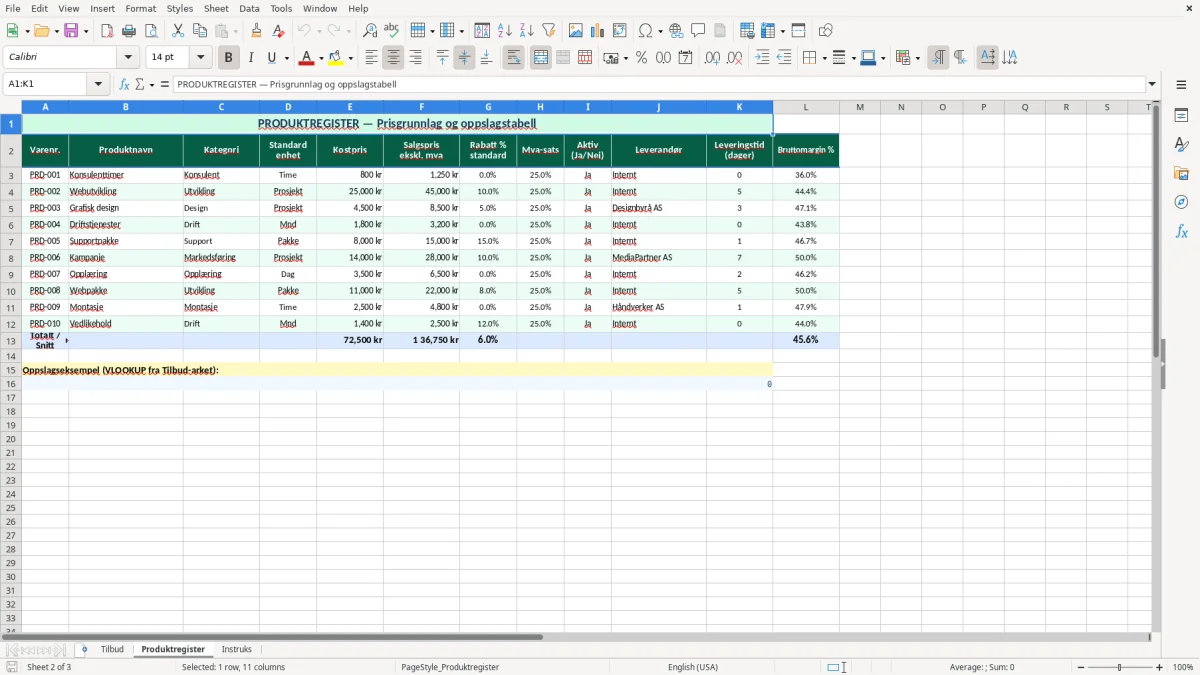The height and width of the screenshot is (675, 1200).
Task: Toggle Bold formatting
Action: [x=229, y=58]
